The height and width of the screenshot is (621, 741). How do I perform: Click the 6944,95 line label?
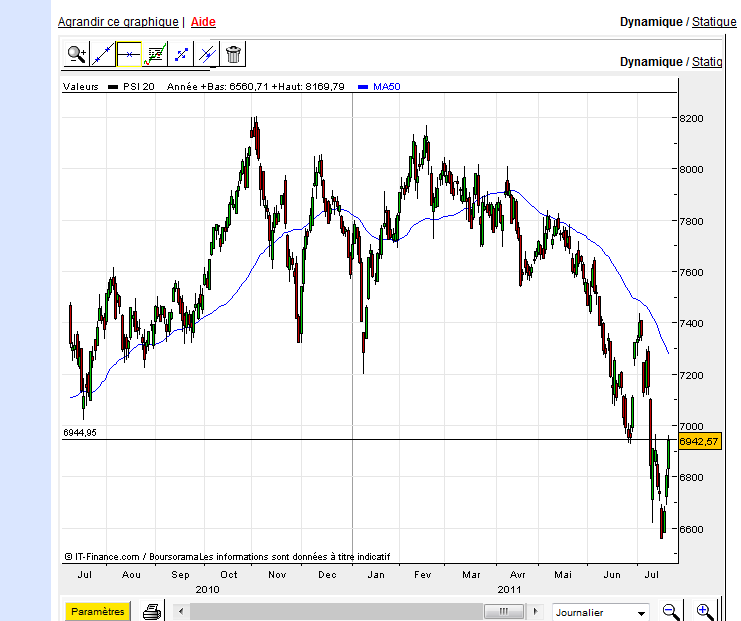coord(80,432)
